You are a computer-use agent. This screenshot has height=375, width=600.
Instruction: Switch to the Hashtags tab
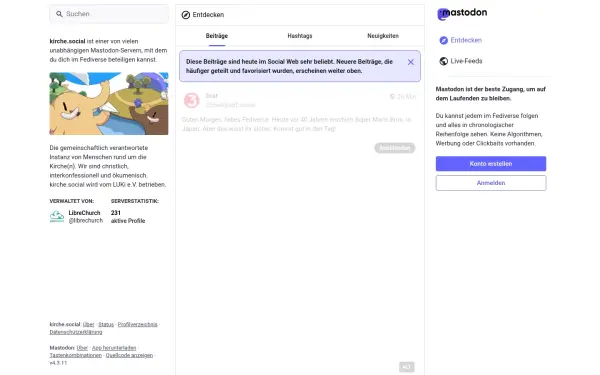pos(300,36)
